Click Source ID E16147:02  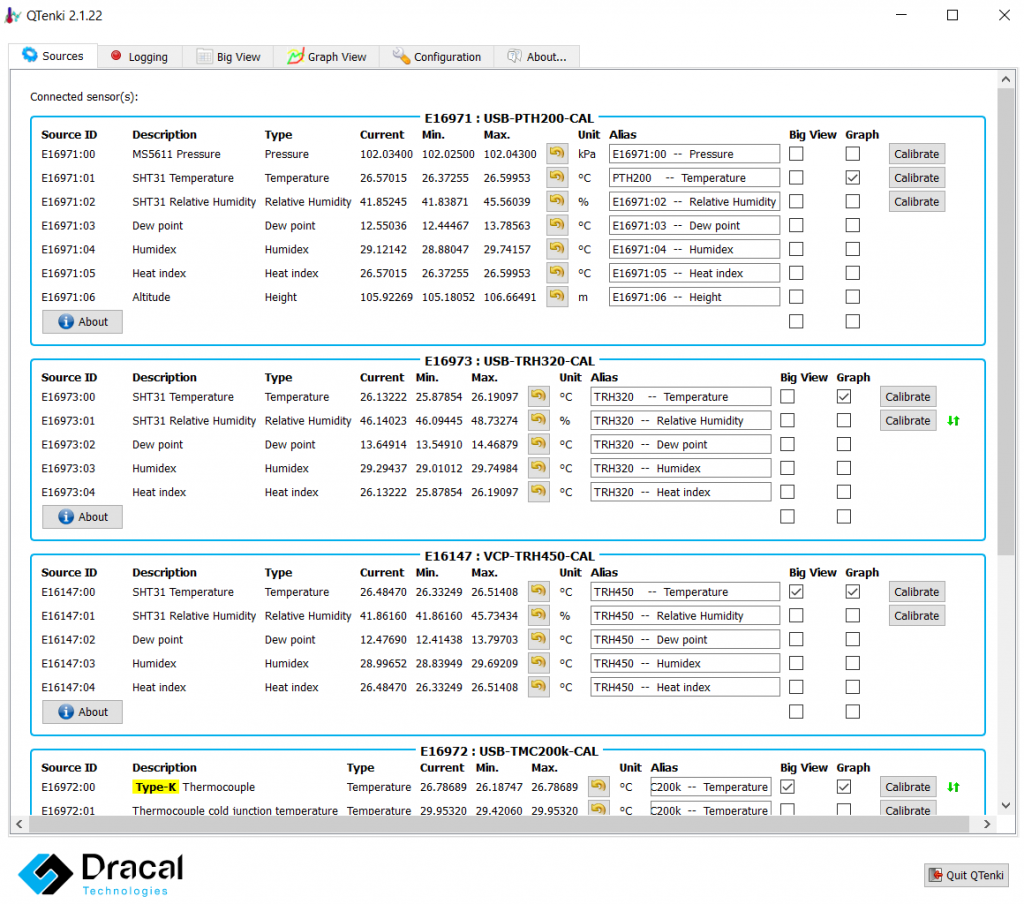[x=68, y=639]
